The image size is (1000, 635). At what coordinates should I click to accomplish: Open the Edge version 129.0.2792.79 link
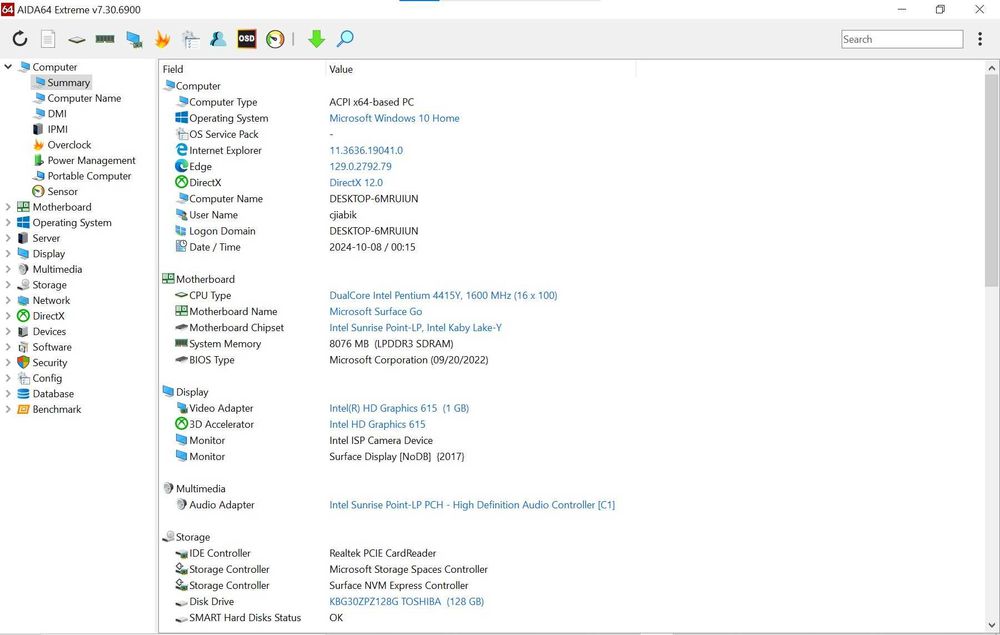[x=360, y=166]
